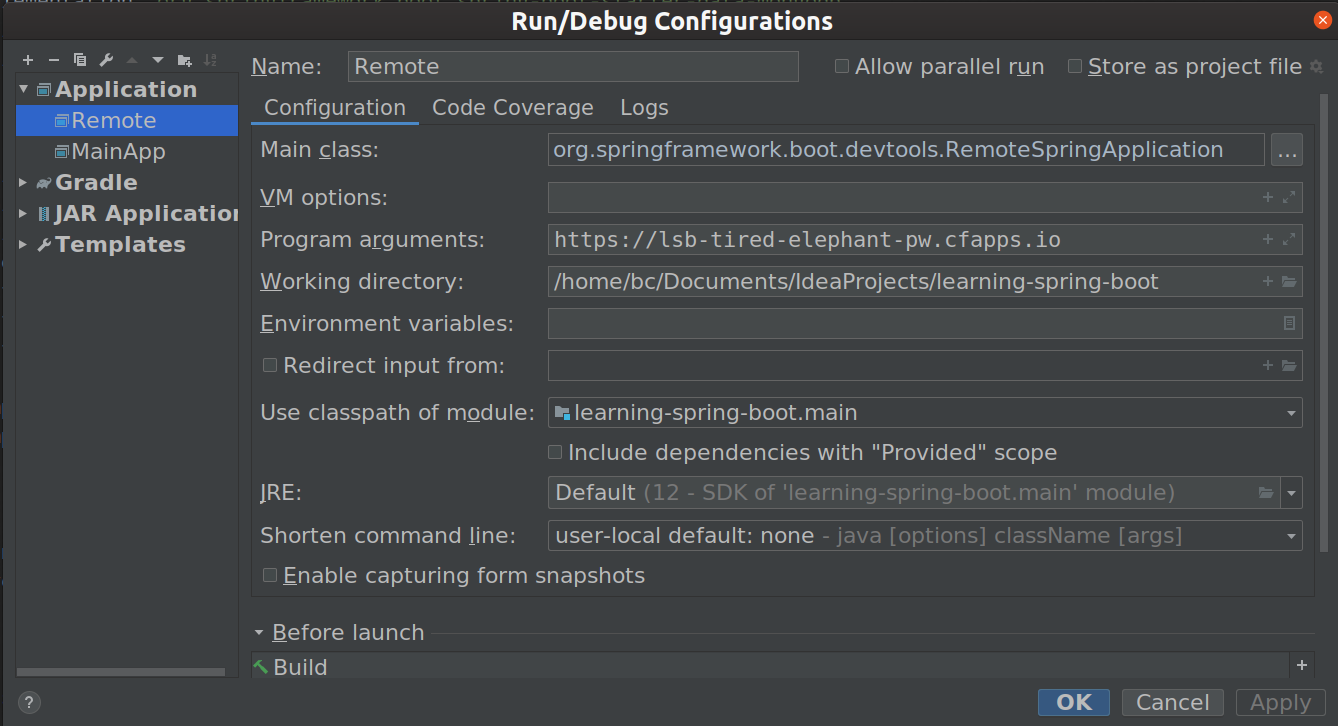The width and height of the screenshot is (1338, 726).
Task: Browse for working directory folder icon
Action: point(1289,282)
